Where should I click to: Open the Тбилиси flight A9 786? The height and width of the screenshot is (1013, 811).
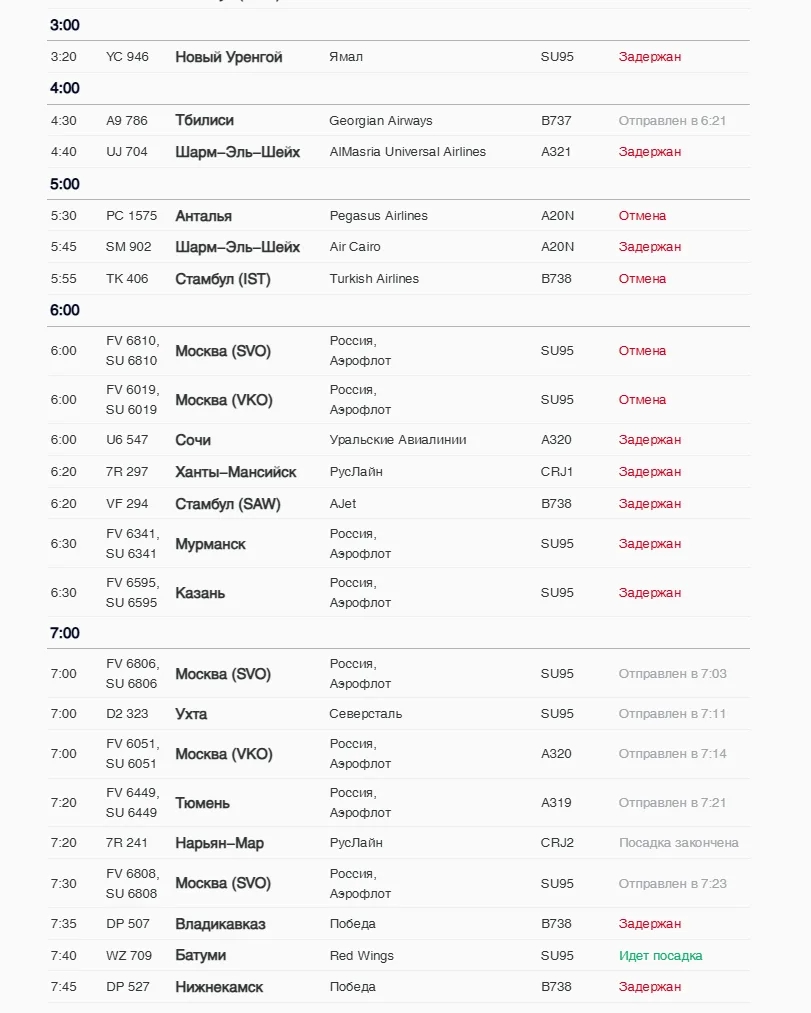pos(204,120)
